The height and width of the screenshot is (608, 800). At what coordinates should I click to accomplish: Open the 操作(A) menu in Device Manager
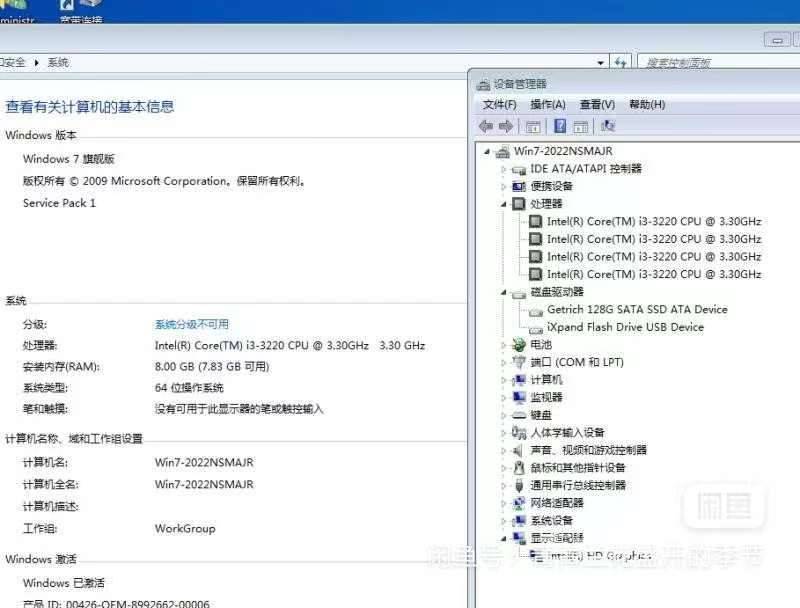pyautogui.click(x=548, y=105)
